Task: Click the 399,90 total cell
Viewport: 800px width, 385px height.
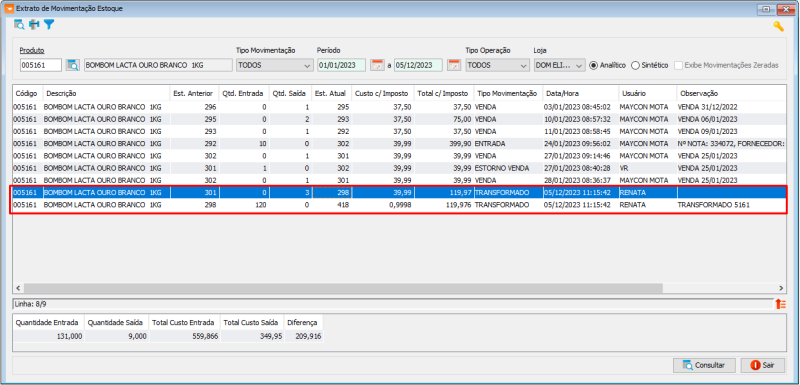Action: click(x=444, y=144)
